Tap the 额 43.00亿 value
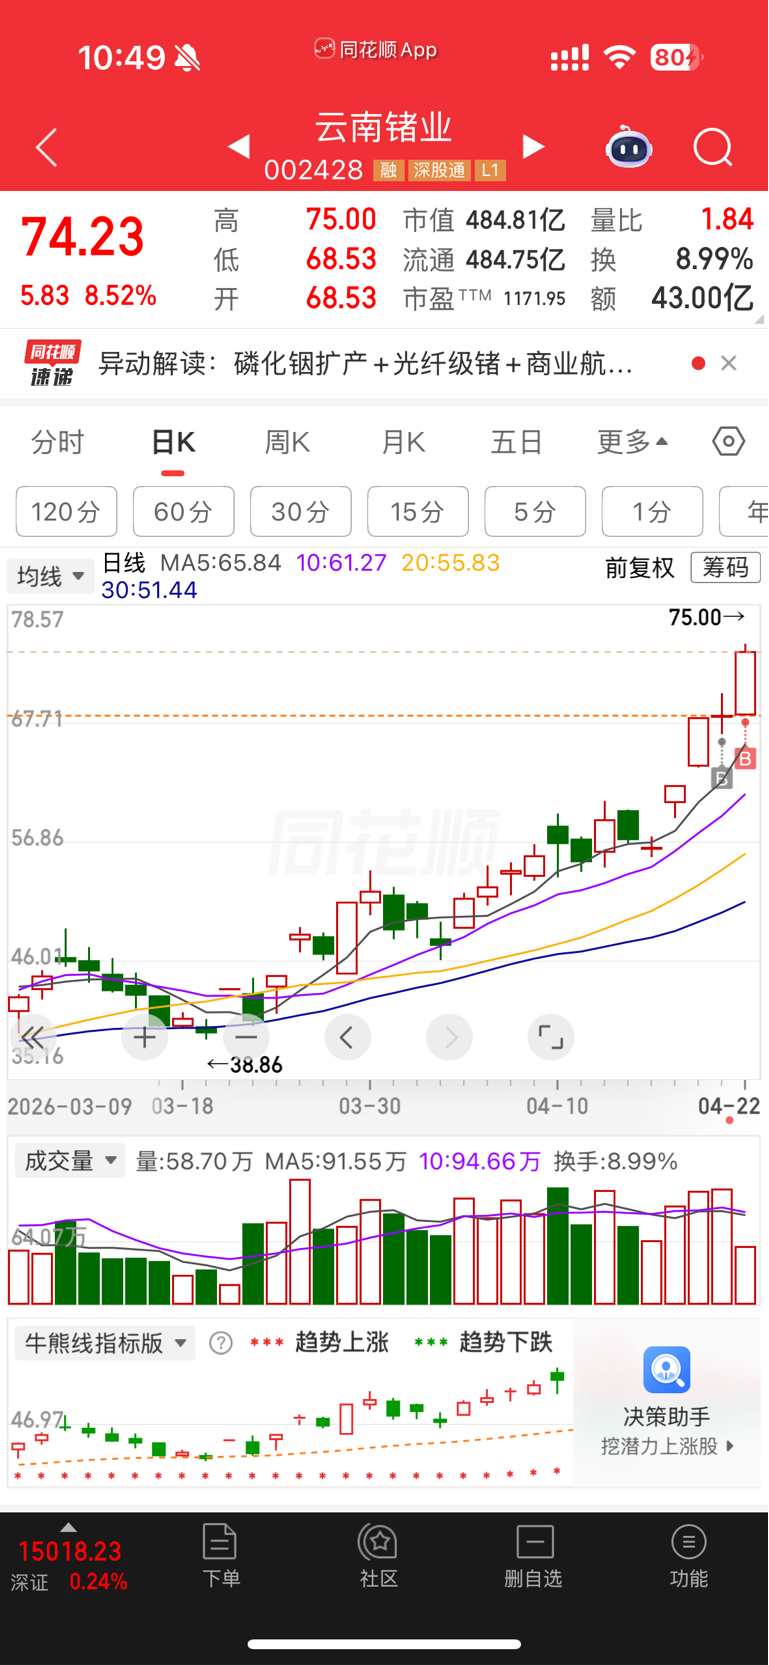 click(702, 298)
